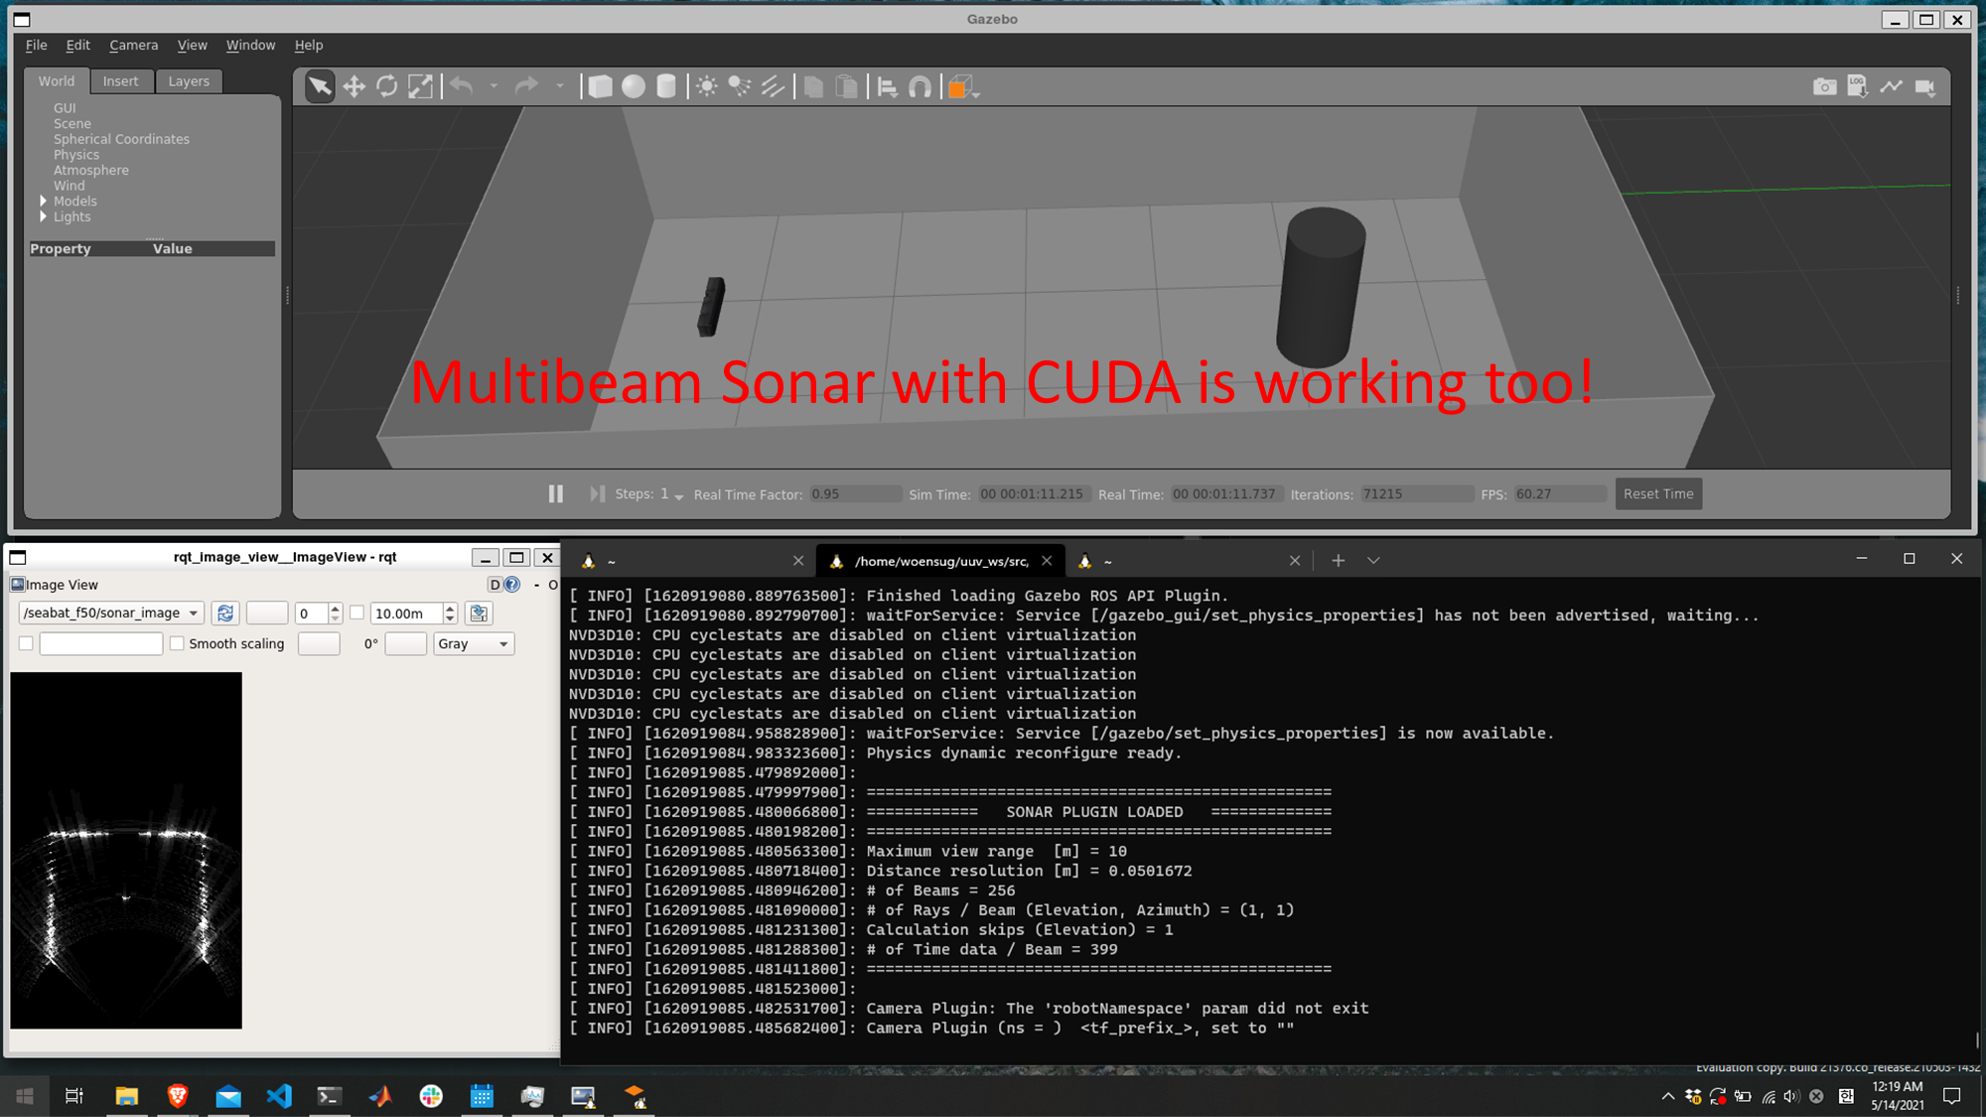This screenshot has width=1986, height=1117.
Task: Open the Edit menu
Action: 78,45
